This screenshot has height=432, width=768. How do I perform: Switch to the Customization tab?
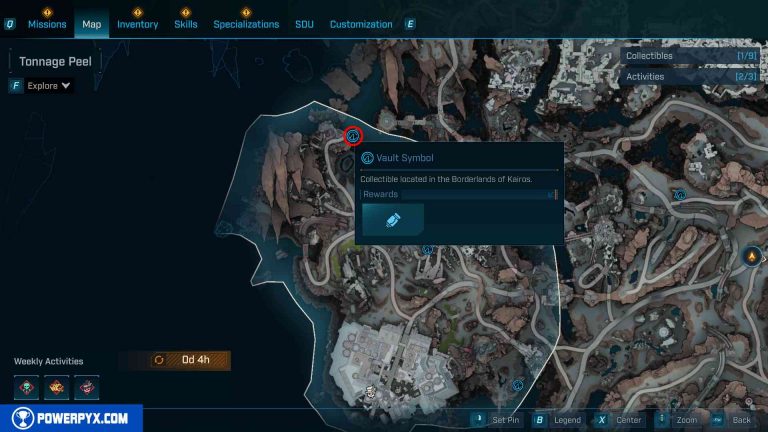click(x=361, y=24)
